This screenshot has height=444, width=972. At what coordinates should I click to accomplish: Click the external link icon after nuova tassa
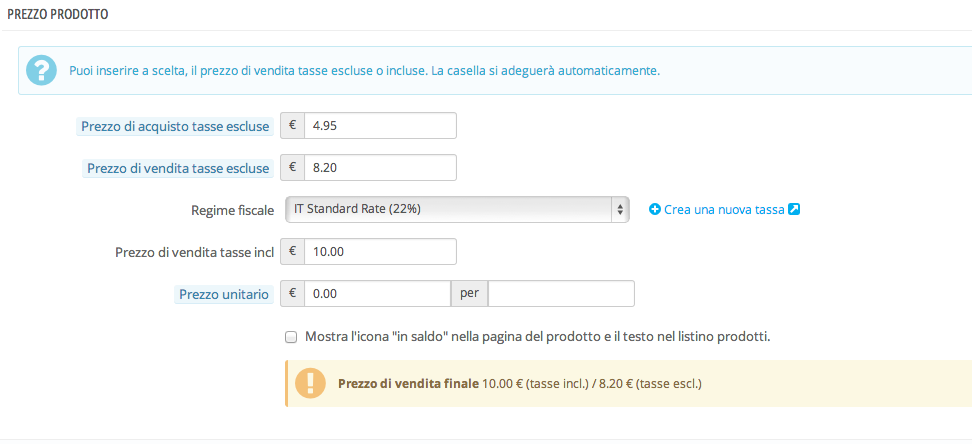[794, 209]
